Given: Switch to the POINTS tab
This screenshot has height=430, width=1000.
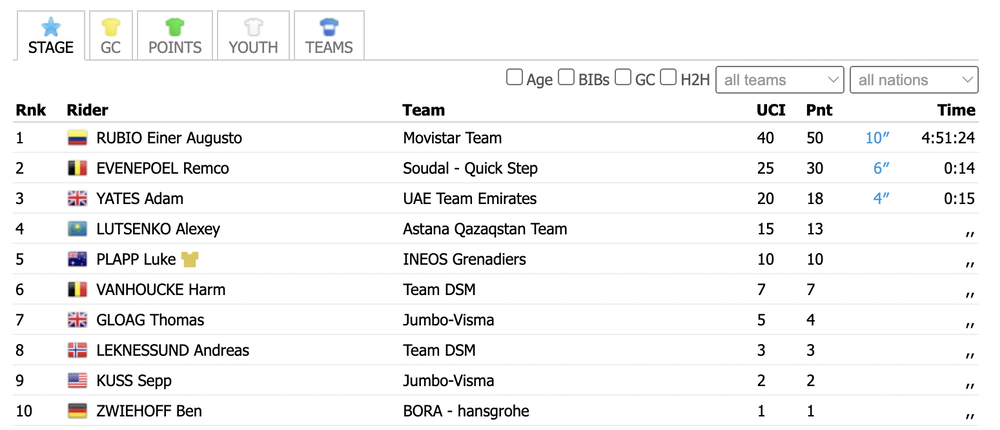Looking at the screenshot, I should click(x=175, y=36).
